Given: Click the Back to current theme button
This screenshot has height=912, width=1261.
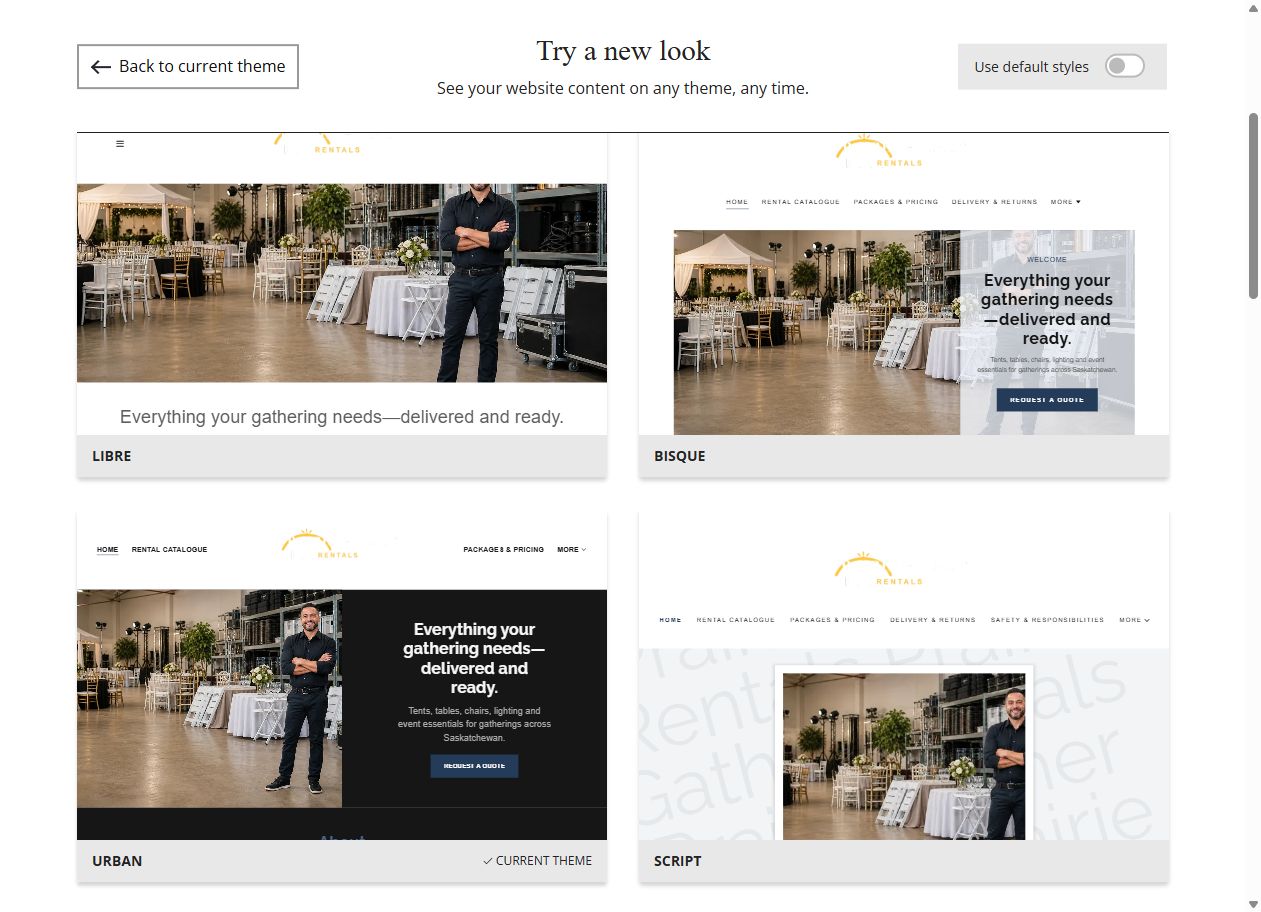Looking at the screenshot, I should point(188,66).
